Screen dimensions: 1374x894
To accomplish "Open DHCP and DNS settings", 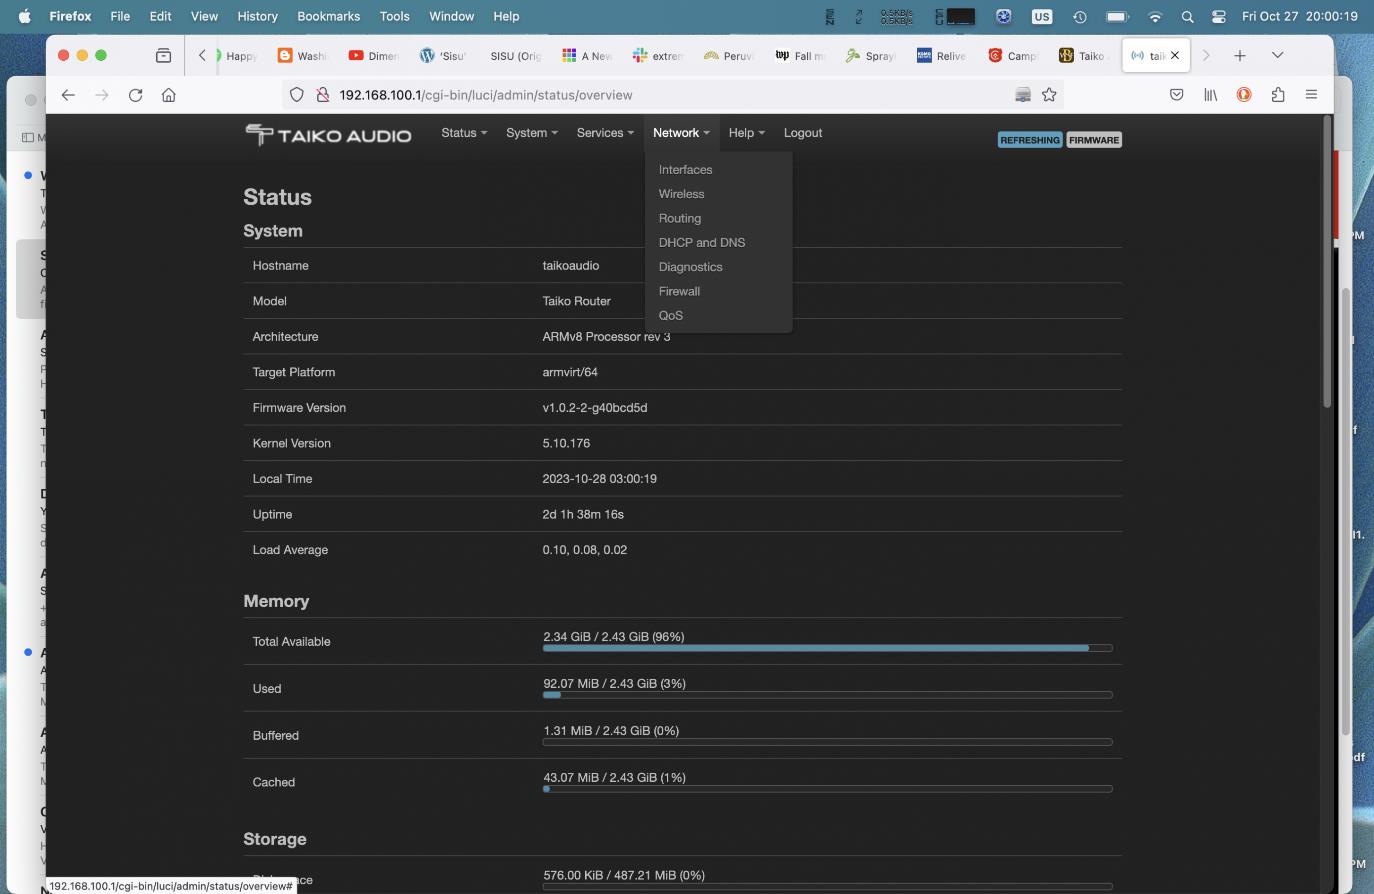I will 701,243.
